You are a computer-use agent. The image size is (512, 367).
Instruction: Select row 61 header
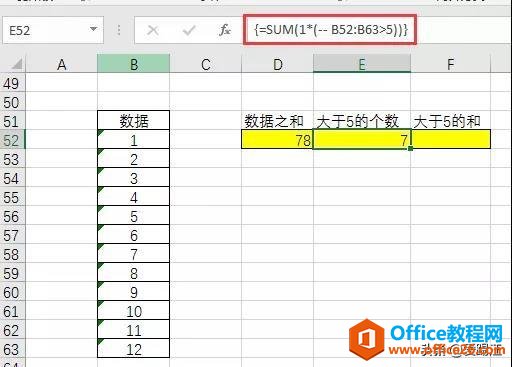pos(12,311)
